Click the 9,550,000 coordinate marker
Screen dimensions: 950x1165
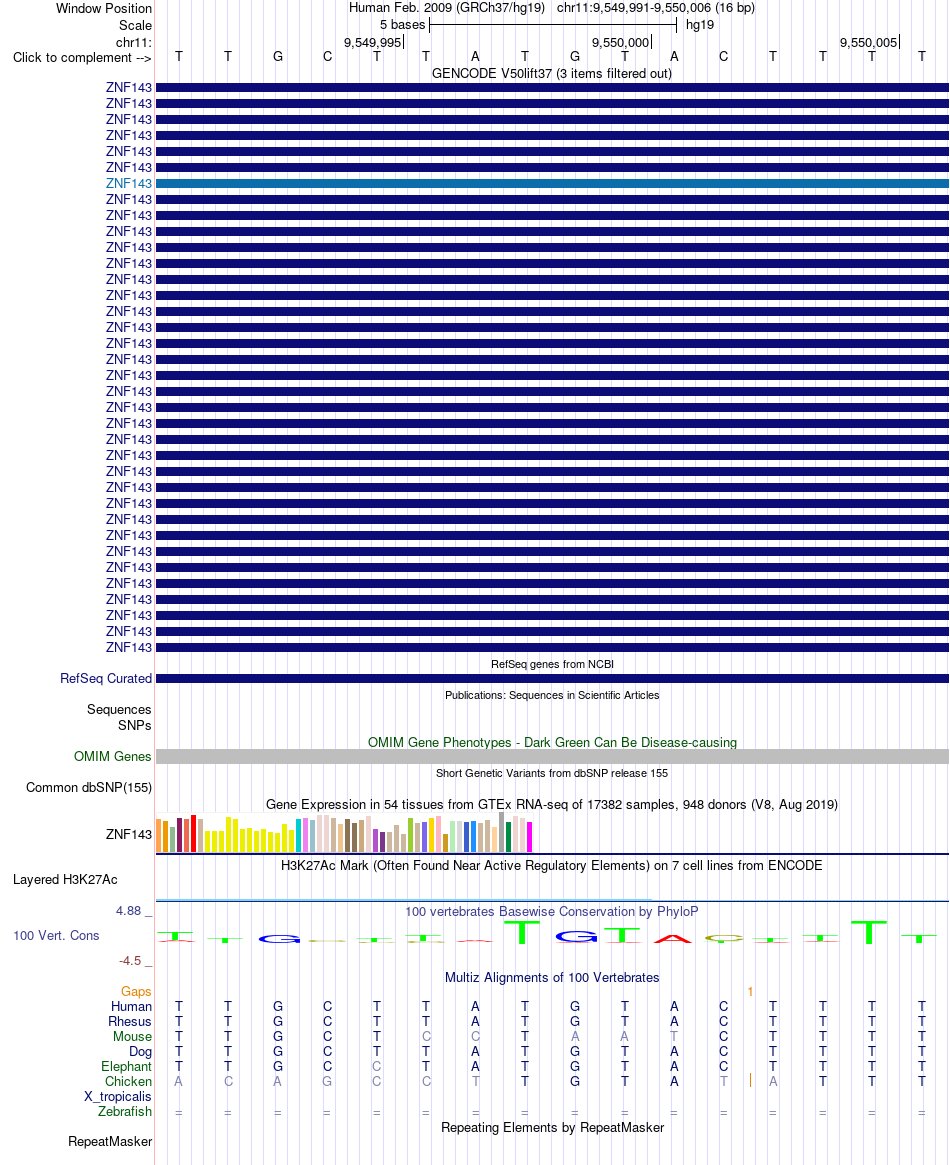[x=621, y=43]
